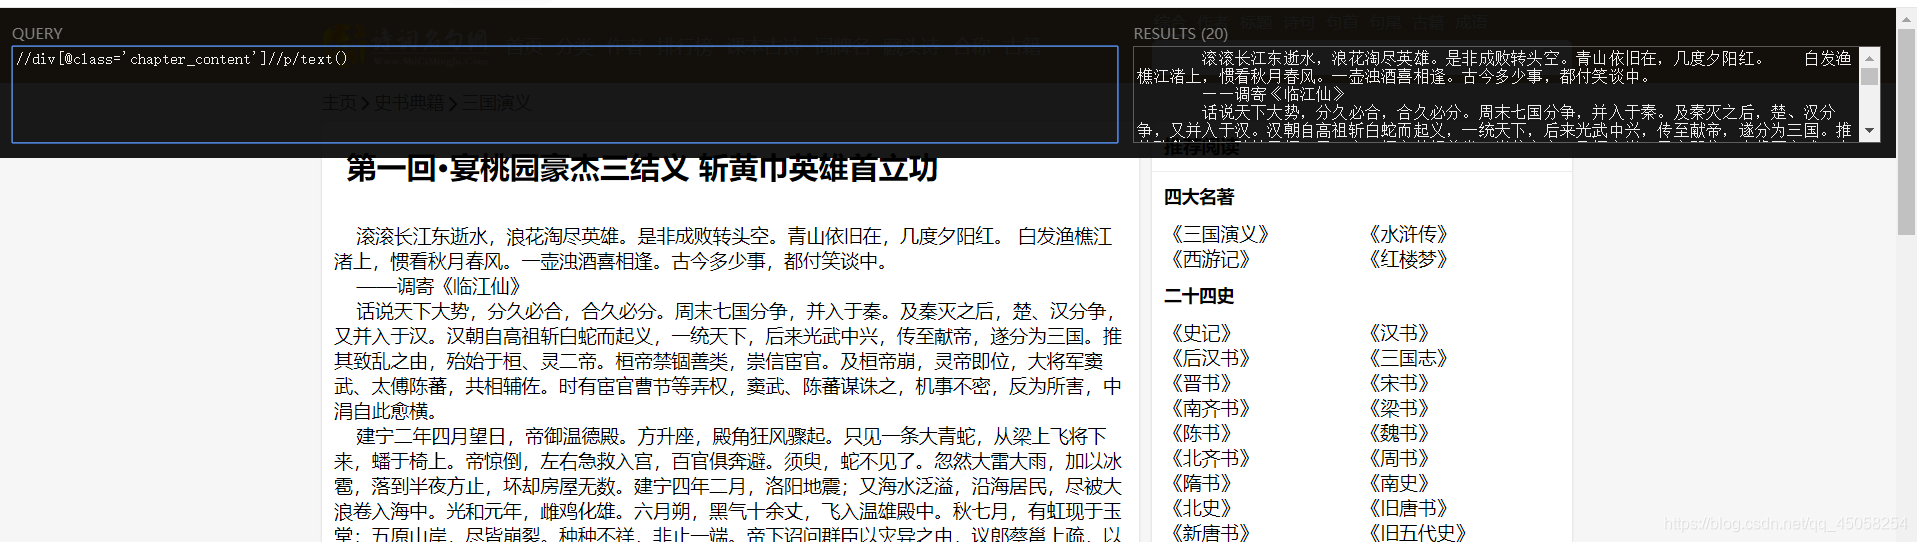This screenshot has width=1917, height=542.
Task: Click inside the RESULTS (20) output area
Action: [1497, 94]
